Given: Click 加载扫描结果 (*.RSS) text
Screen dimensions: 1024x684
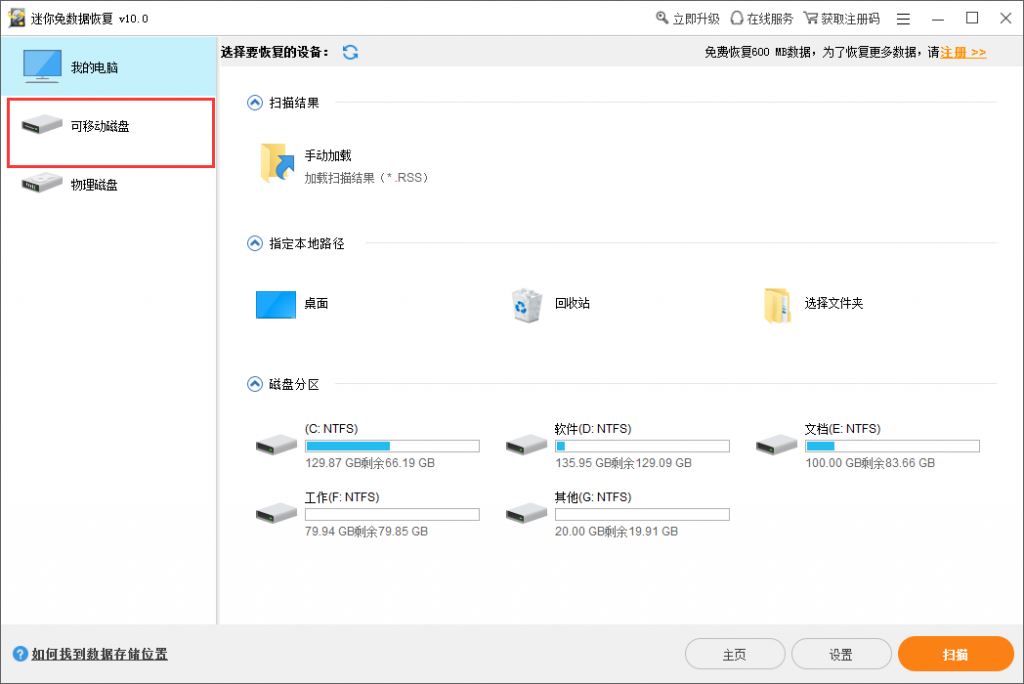Looking at the screenshot, I should [366, 178].
